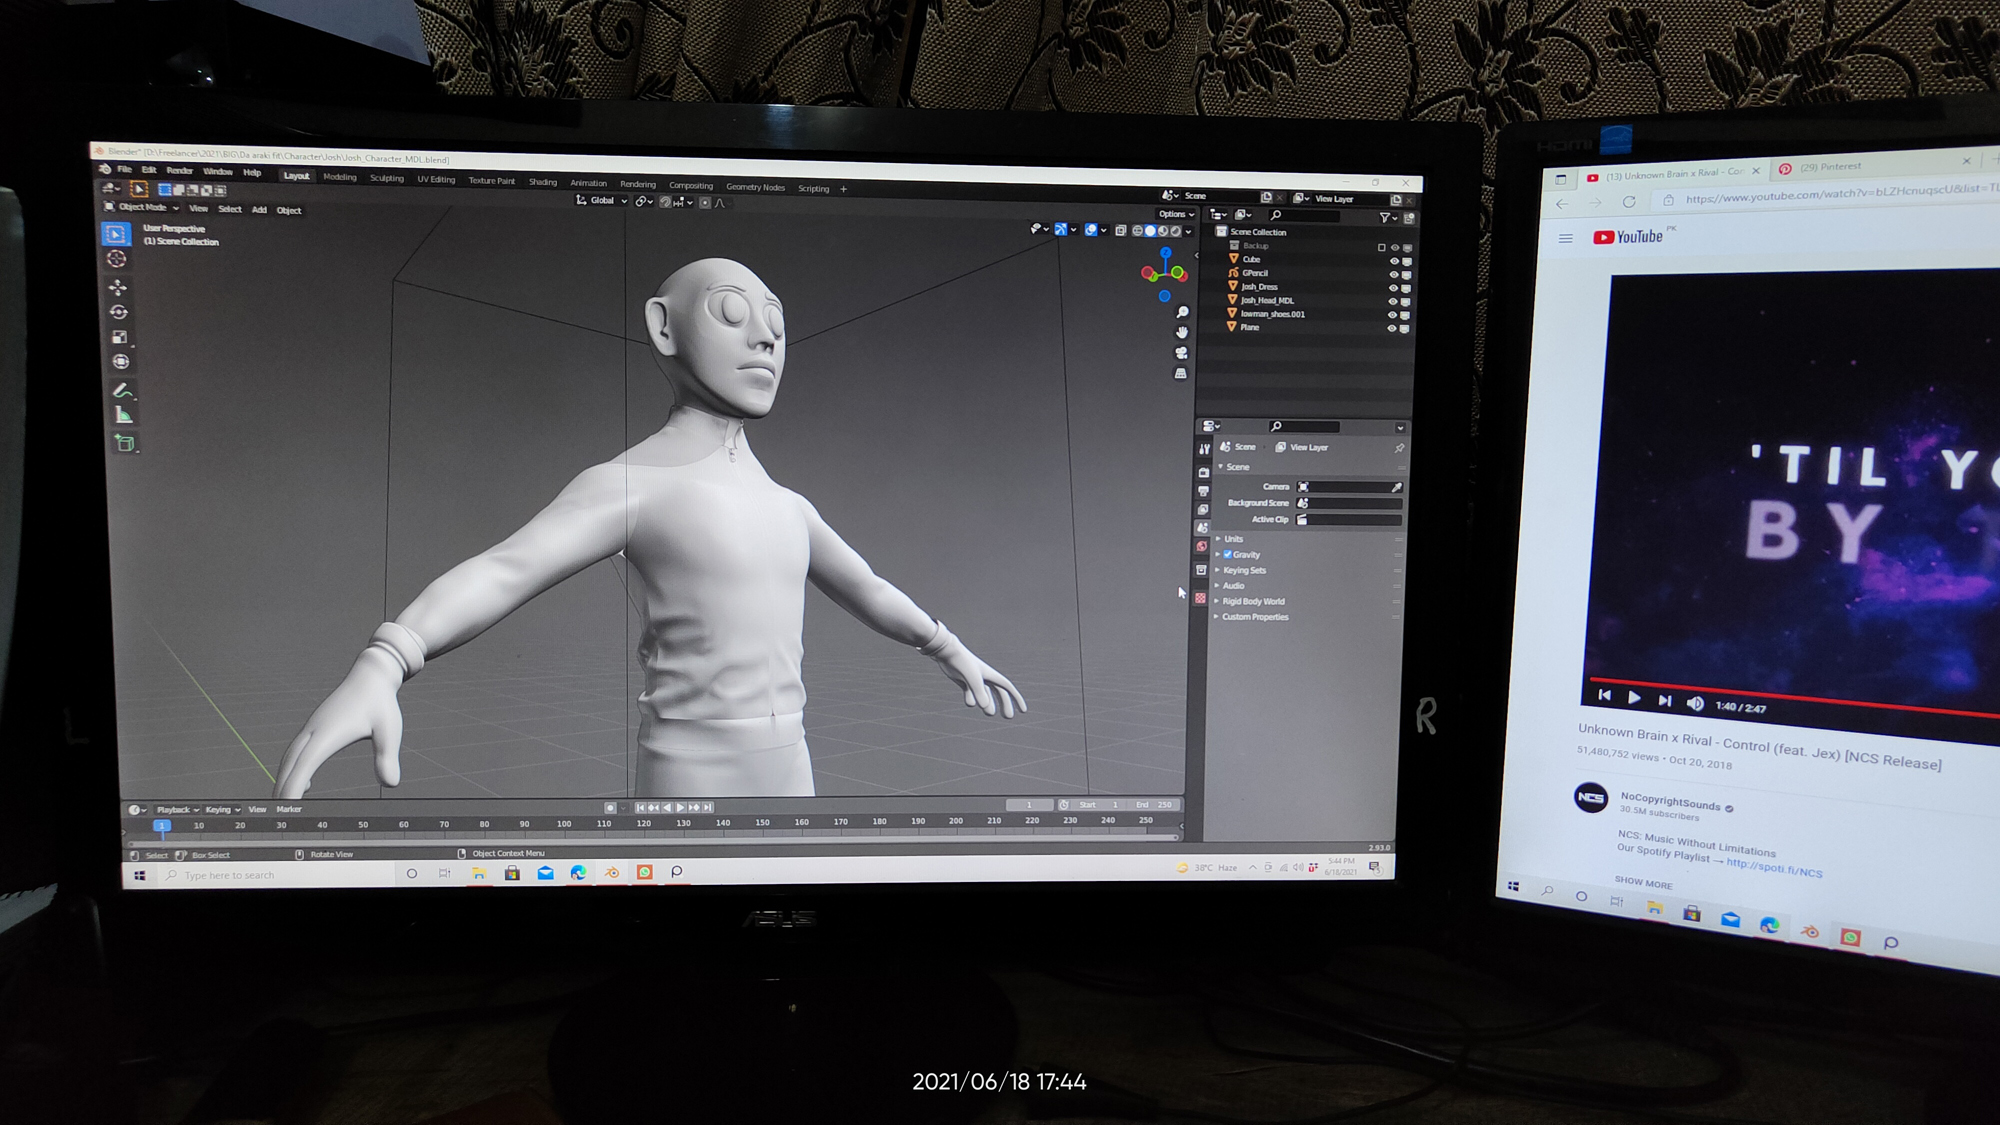
Task: Click the Blender logo menu icon
Action: [x=105, y=169]
